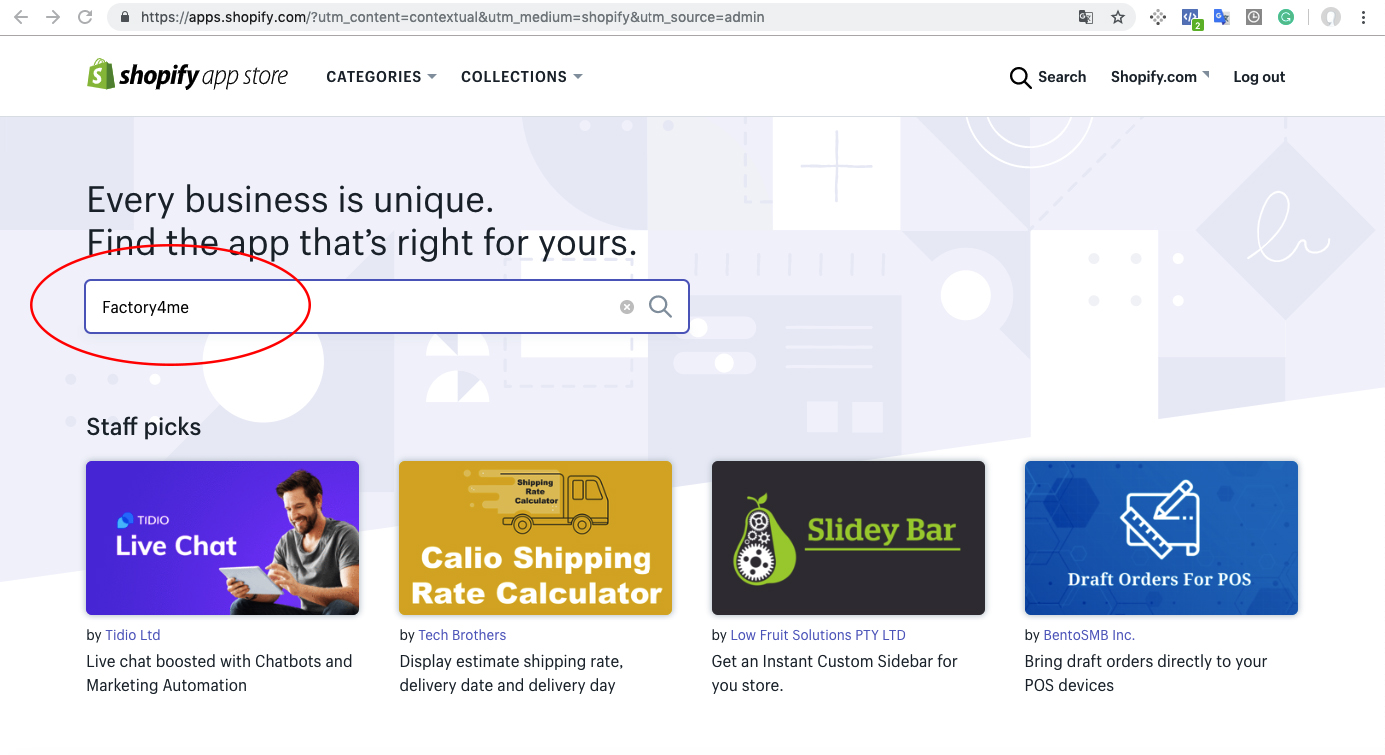Viewport: 1385px width, 755px height.
Task: Go forward in browser history
Action: (53, 17)
